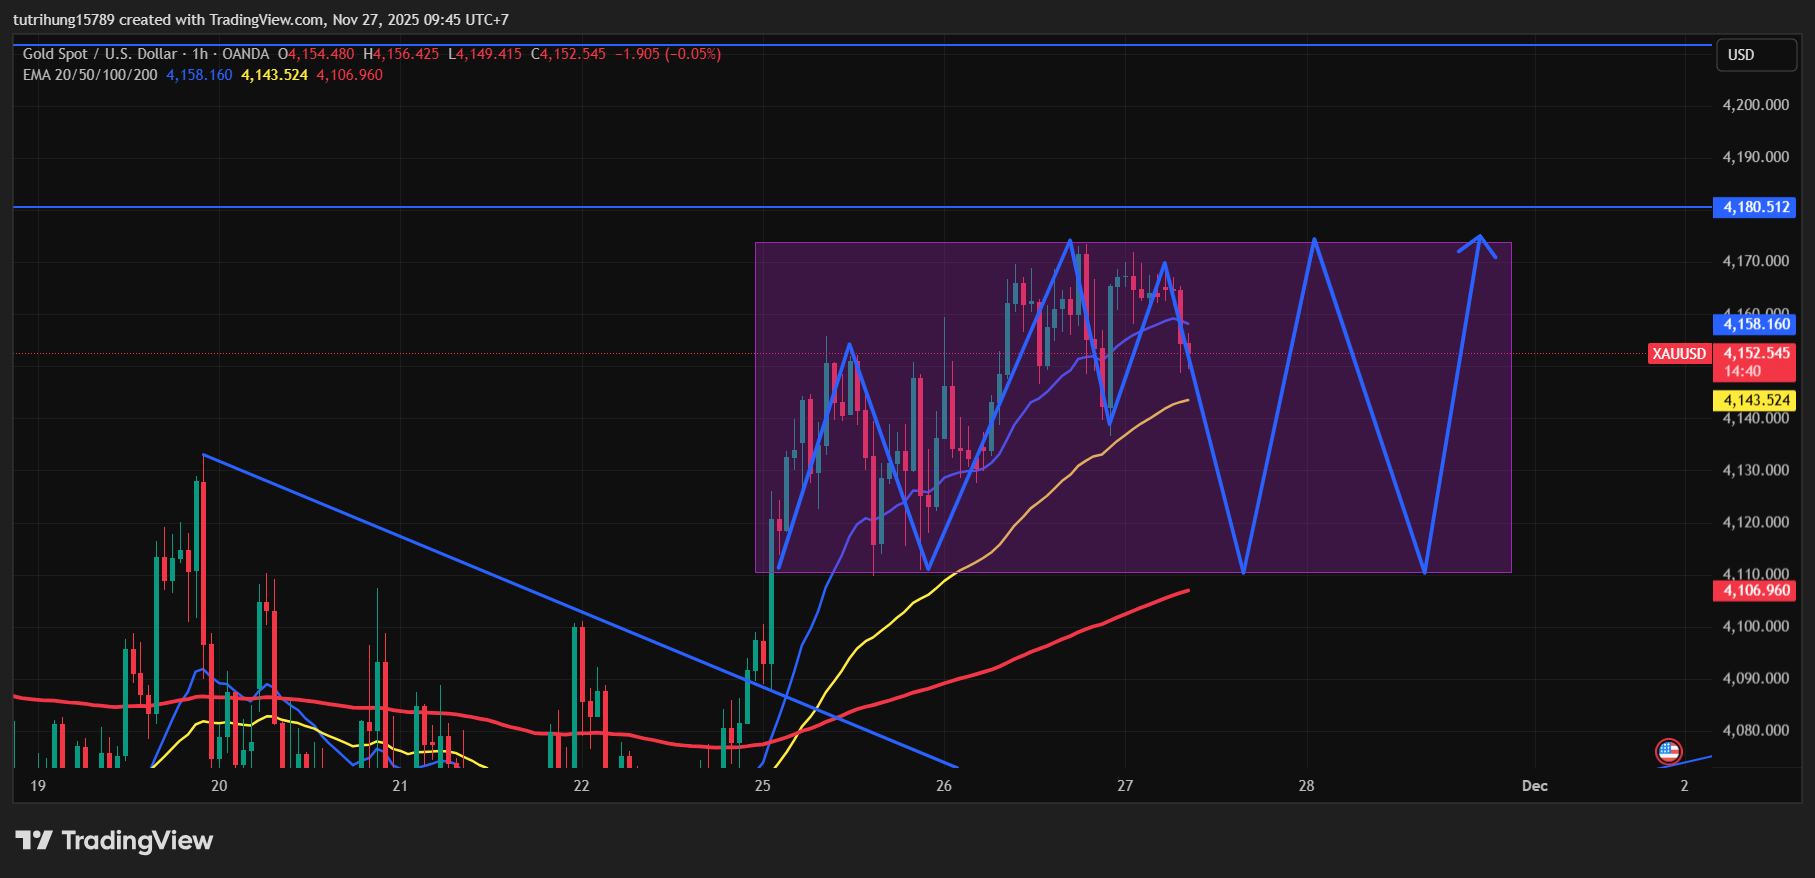Click the Dec label on the time axis
Screen dimensions: 1815x878
coord(1534,786)
